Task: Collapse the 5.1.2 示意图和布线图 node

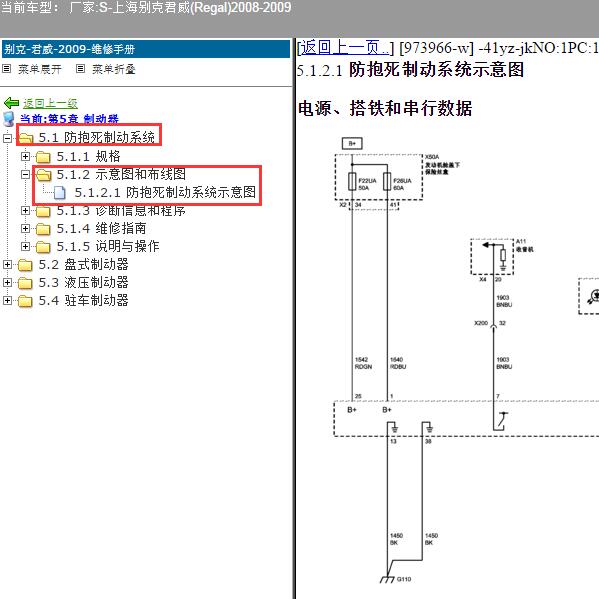Action: [25, 174]
